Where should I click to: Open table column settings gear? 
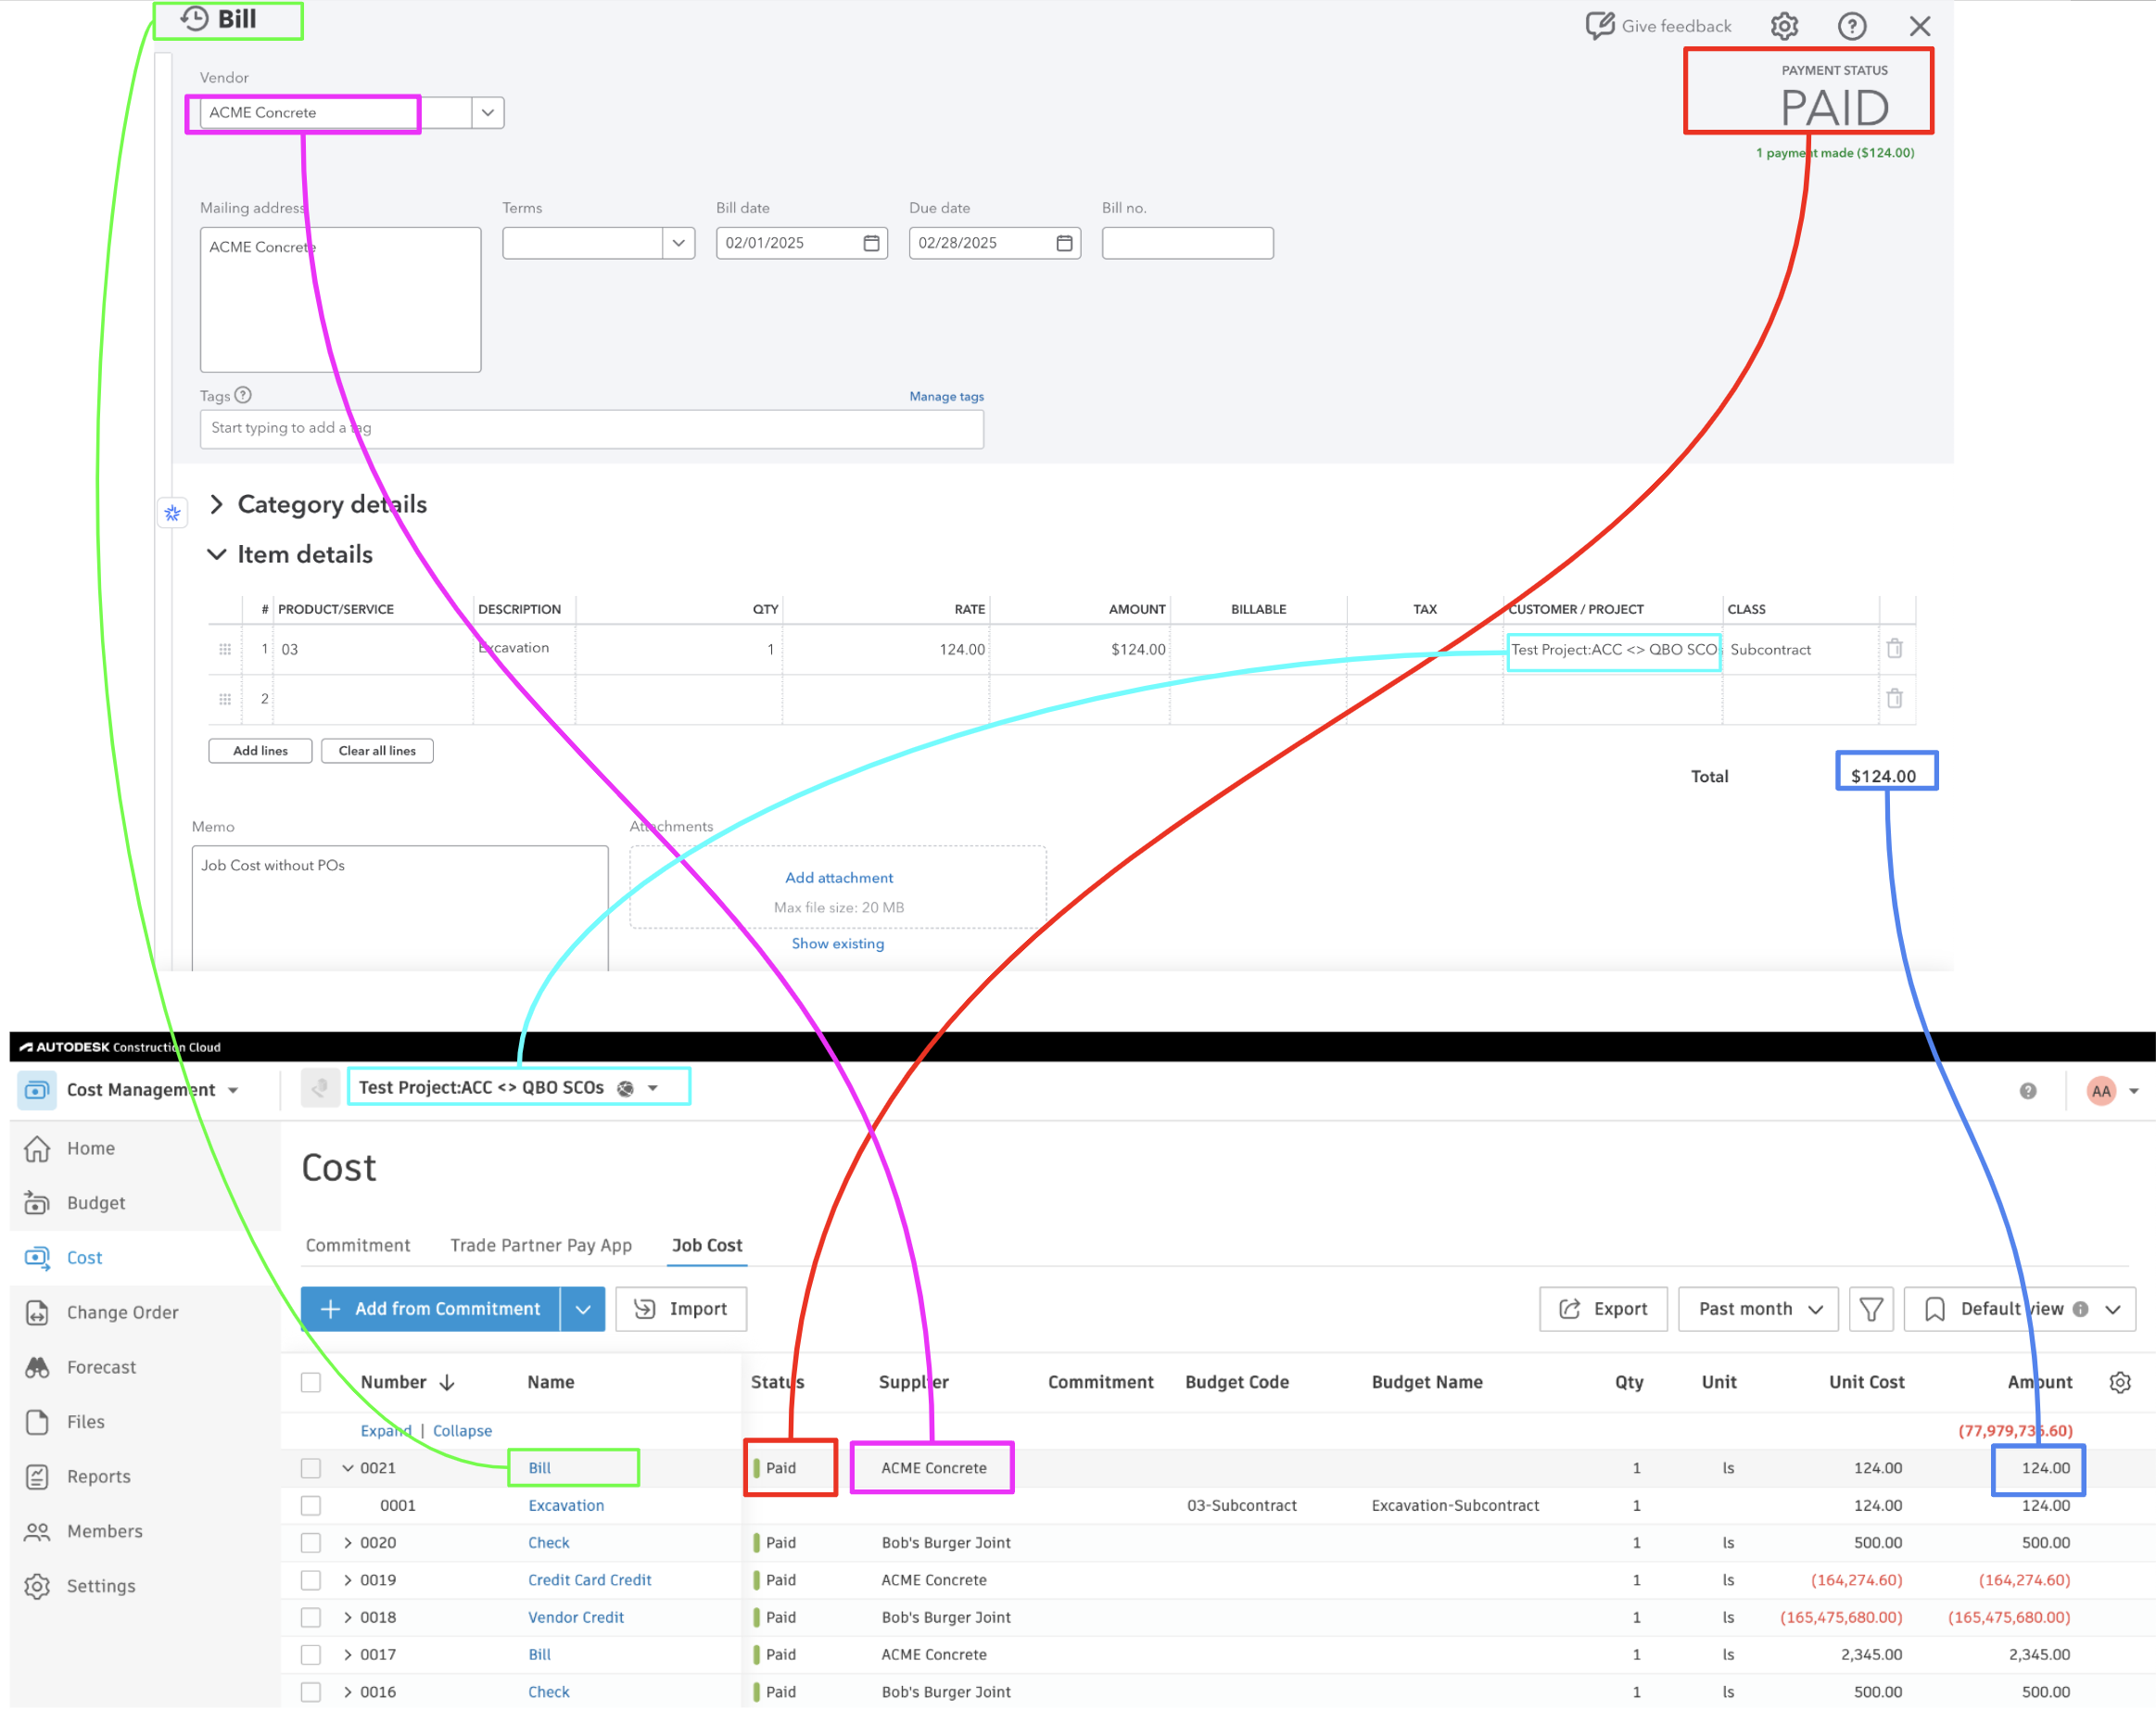tap(2119, 1382)
